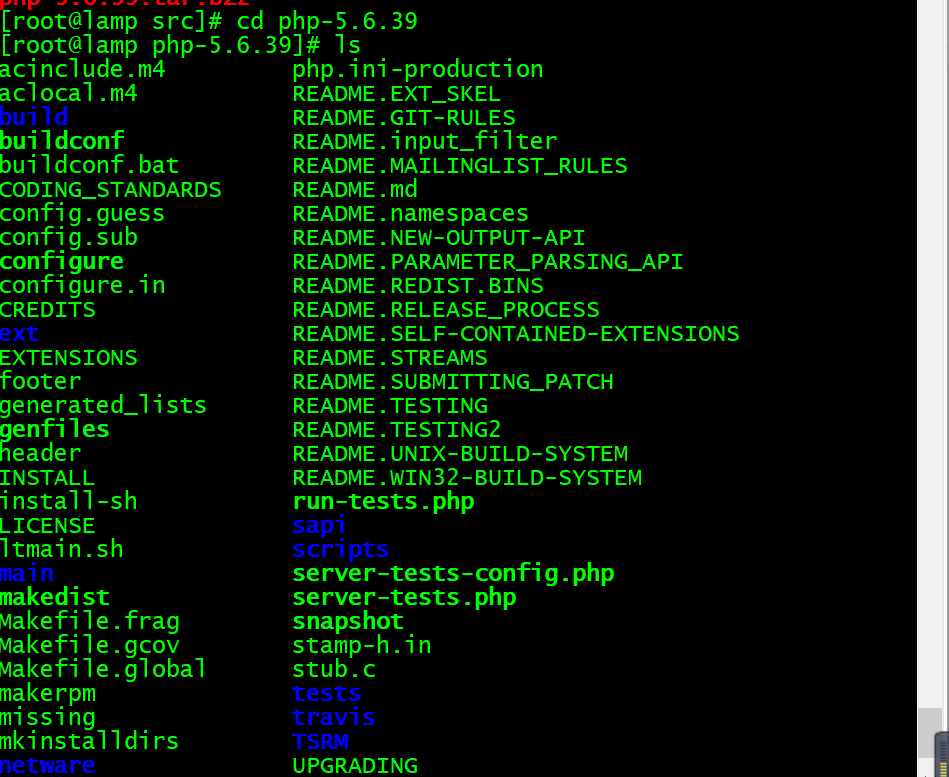Click the blue 'travis' directory name
The height and width of the screenshot is (777, 949).
[x=333, y=717]
